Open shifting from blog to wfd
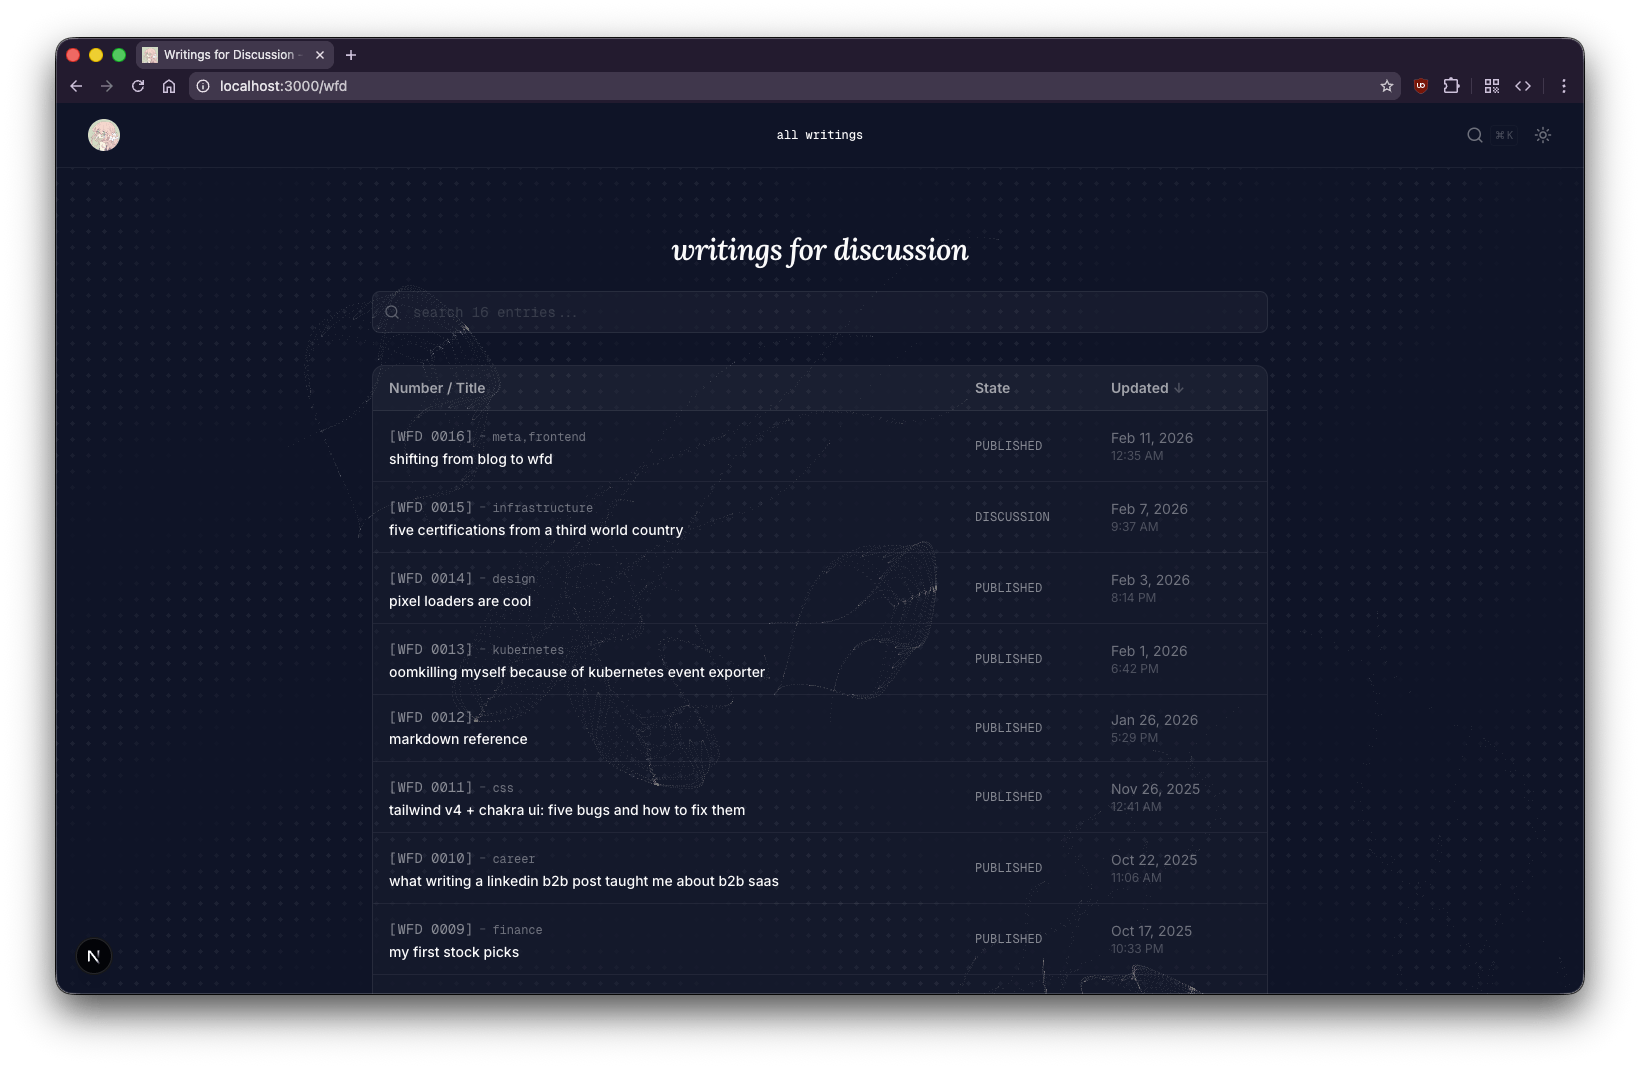Image resolution: width=1640 pixels, height=1068 pixels. 471,459
